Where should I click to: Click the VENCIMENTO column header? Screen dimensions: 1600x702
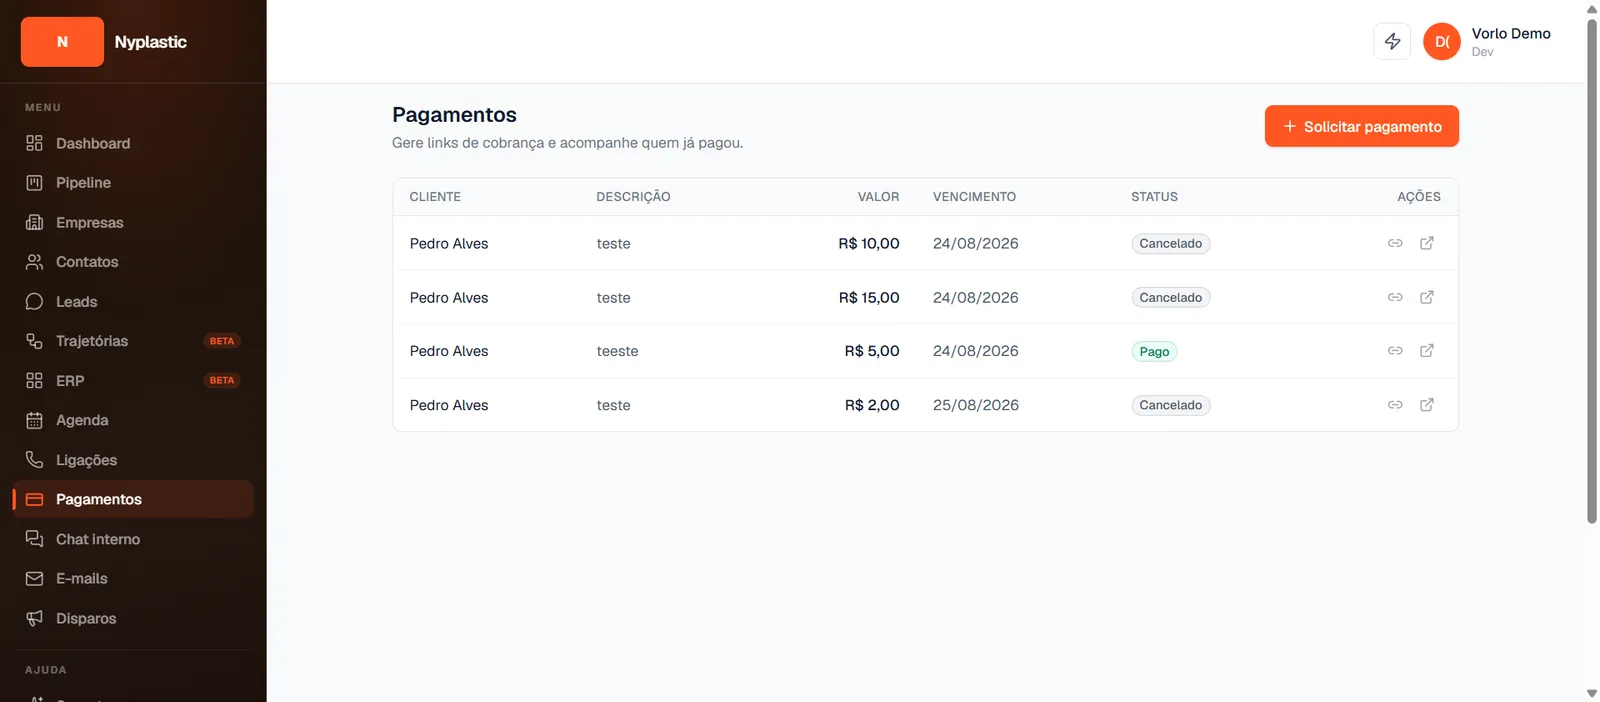[x=974, y=197]
